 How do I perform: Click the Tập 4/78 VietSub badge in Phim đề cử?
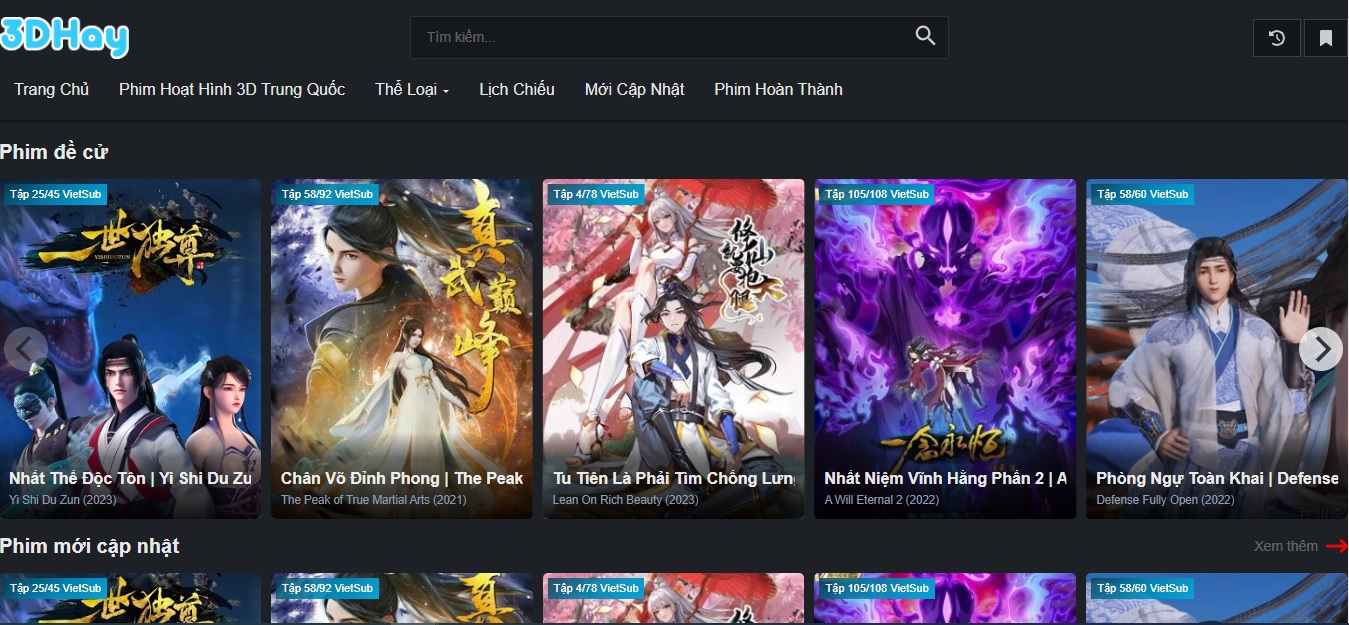[595, 194]
